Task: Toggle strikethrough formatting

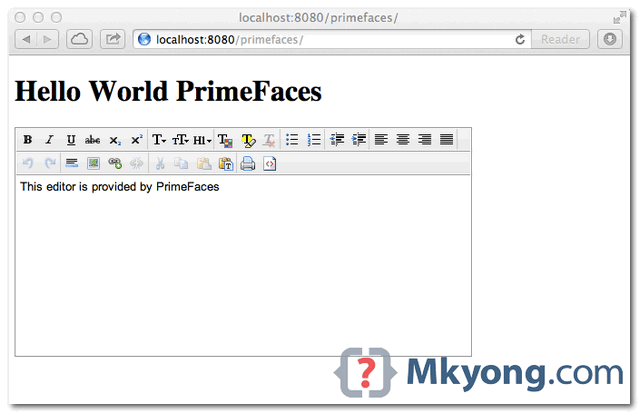Action: [93, 140]
